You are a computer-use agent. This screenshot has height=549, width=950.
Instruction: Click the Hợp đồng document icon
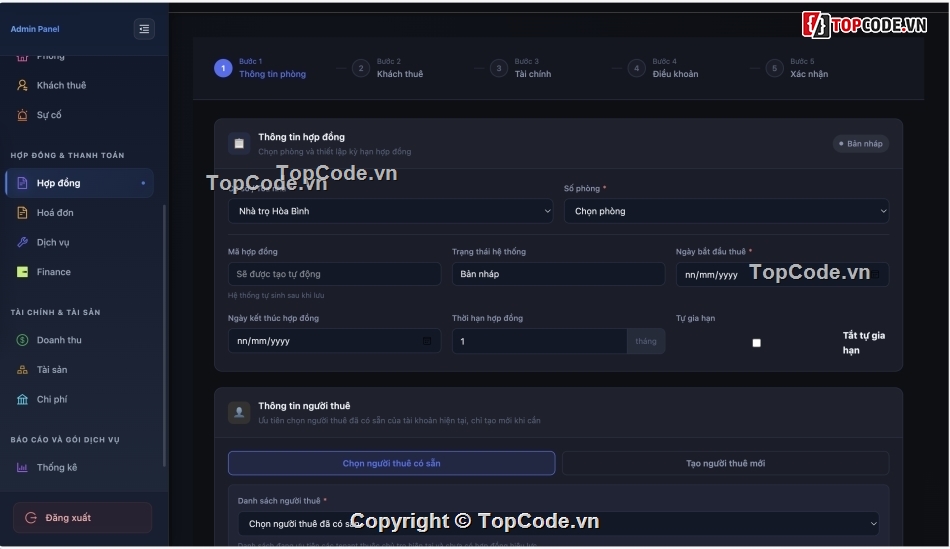click(22, 183)
